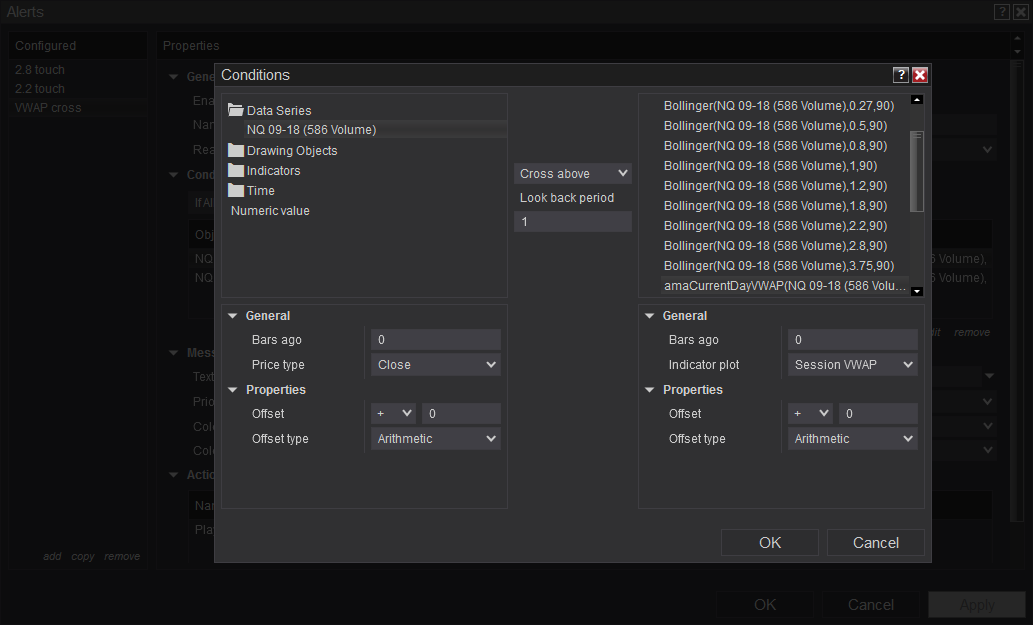Select Bollinger 0.5,90 indicator
This screenshot has width=1033, height=625.
[x=775, y=126]
